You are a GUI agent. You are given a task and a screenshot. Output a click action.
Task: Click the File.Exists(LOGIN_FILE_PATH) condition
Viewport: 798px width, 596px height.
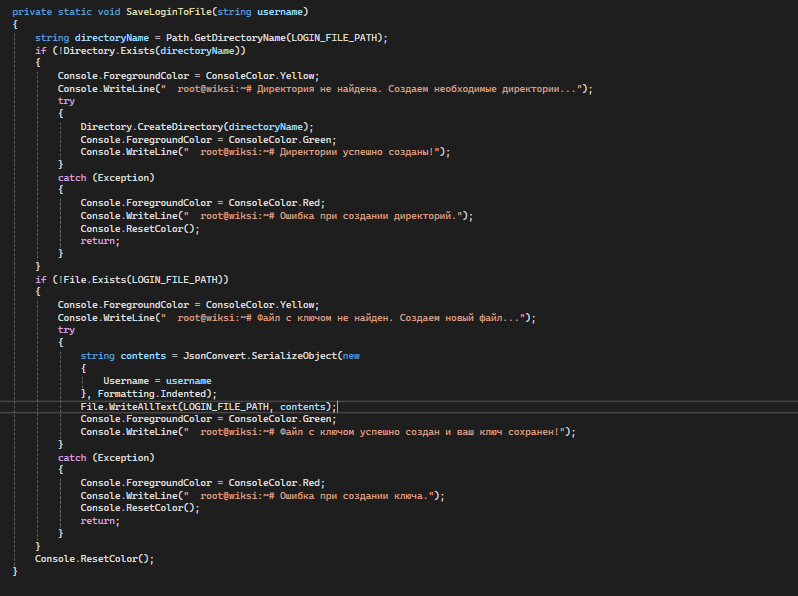pos(143,279)
